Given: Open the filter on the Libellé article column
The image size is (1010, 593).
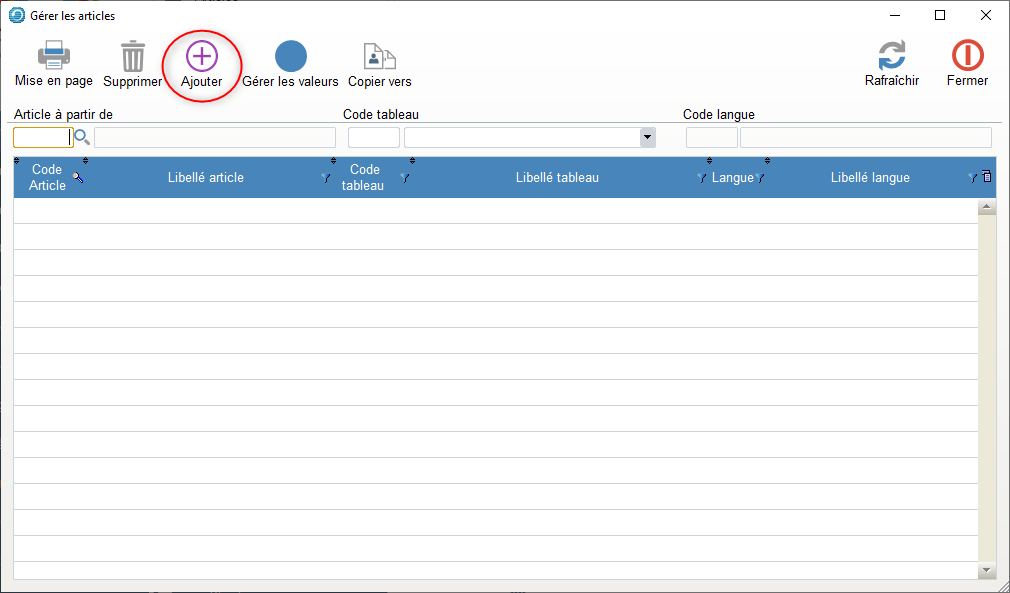Looking at the screenshot, I should (x=325, y=178).
